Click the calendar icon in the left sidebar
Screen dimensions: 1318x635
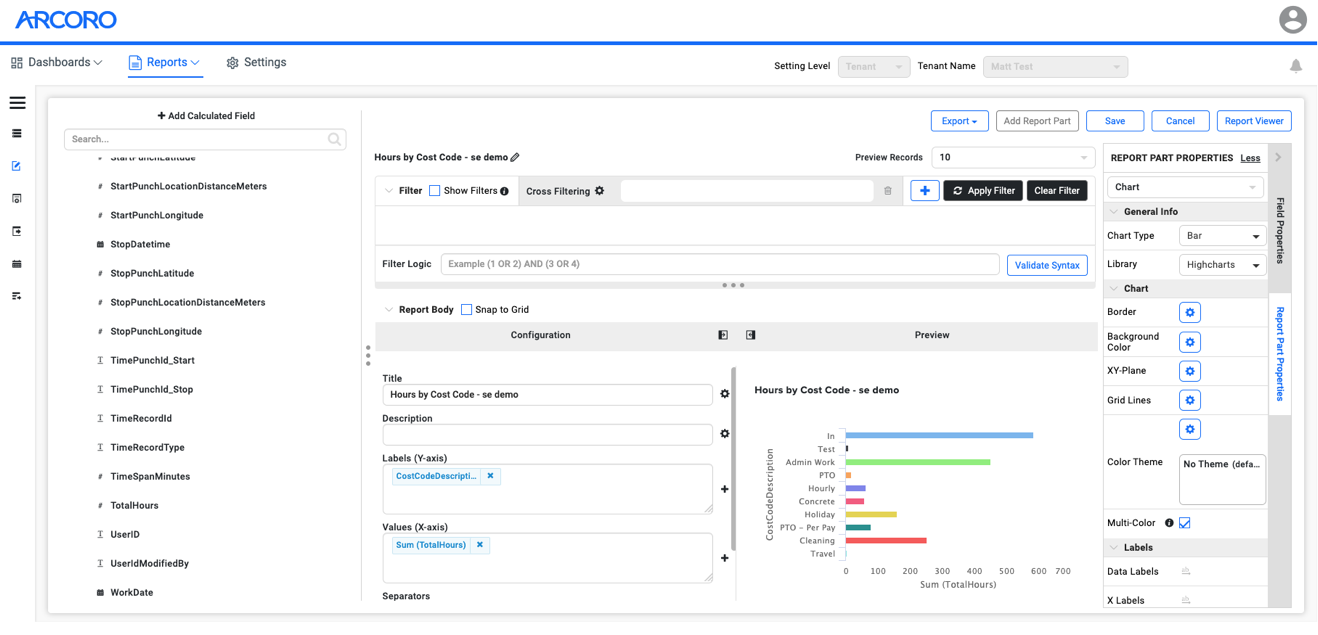click(17, 263)
